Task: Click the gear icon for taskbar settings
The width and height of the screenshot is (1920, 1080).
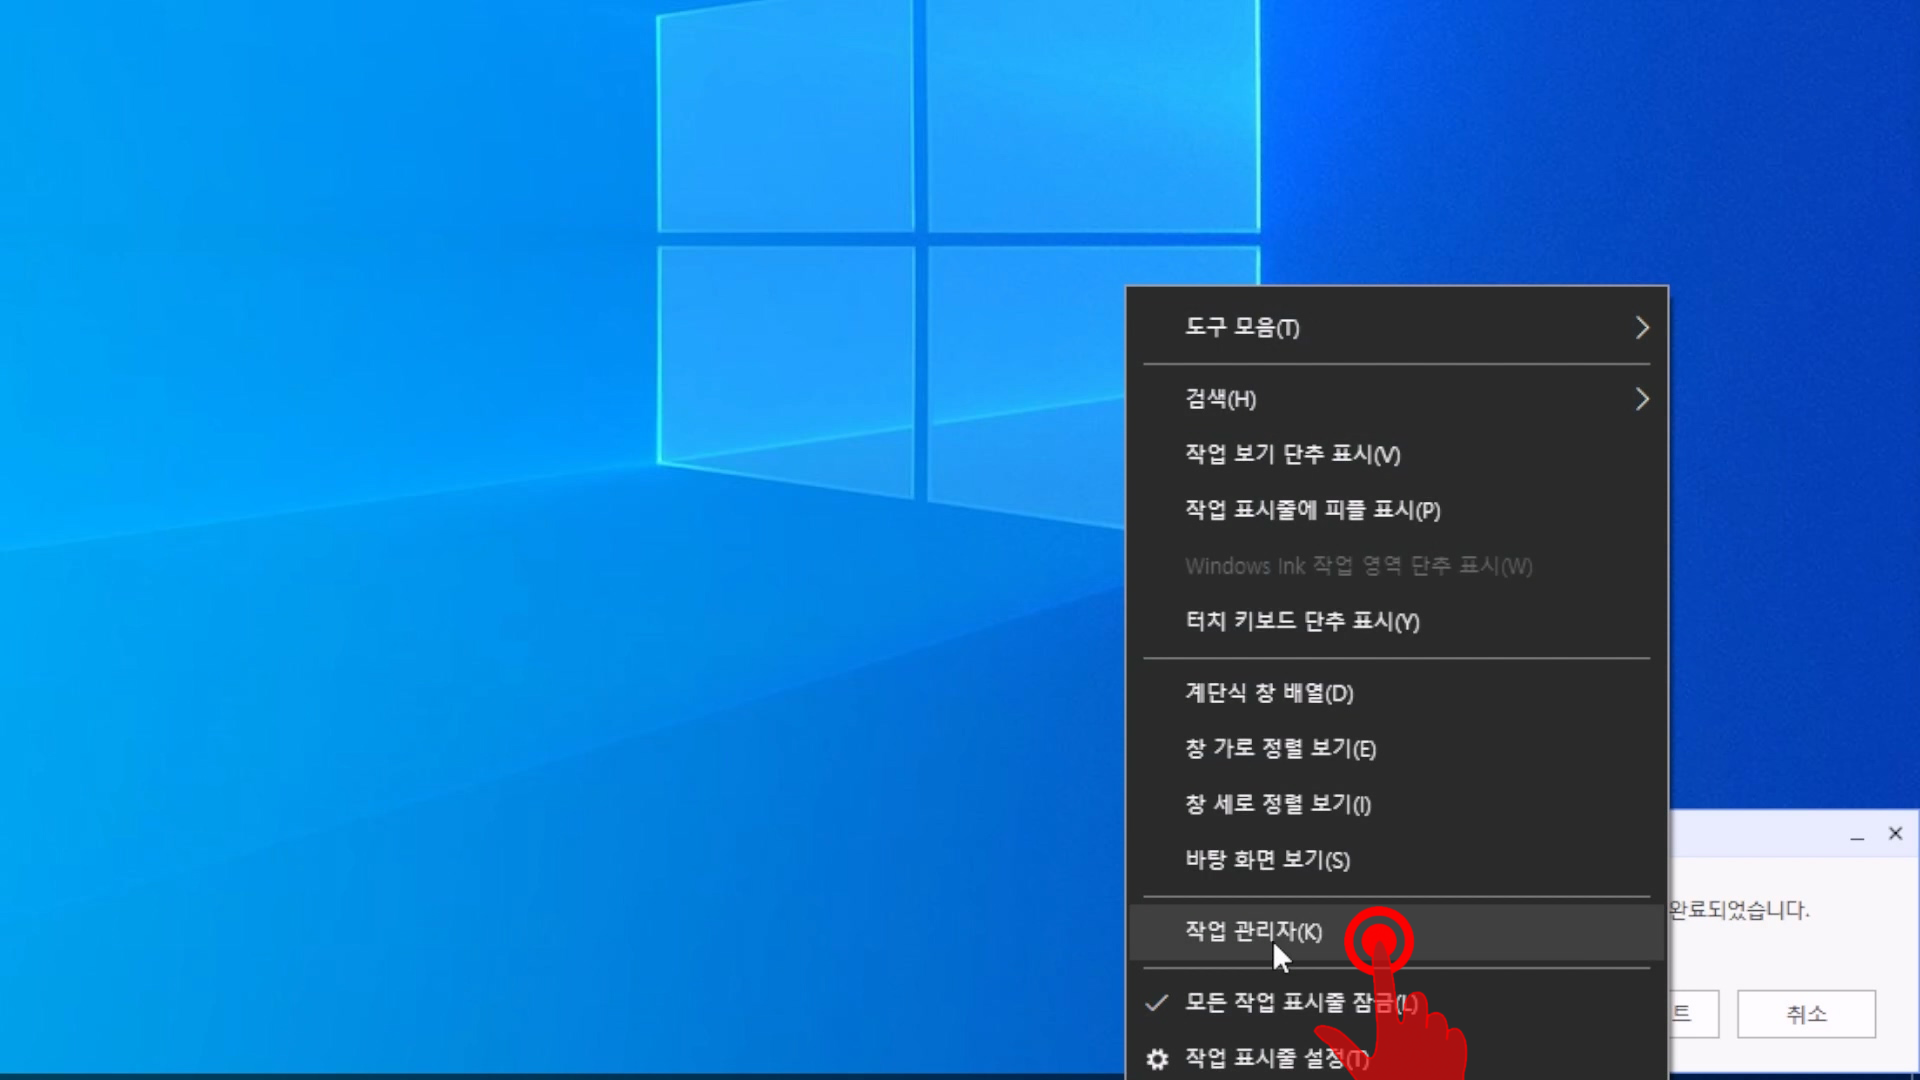Action: pyautogui.click(x=1157, y=1059)
